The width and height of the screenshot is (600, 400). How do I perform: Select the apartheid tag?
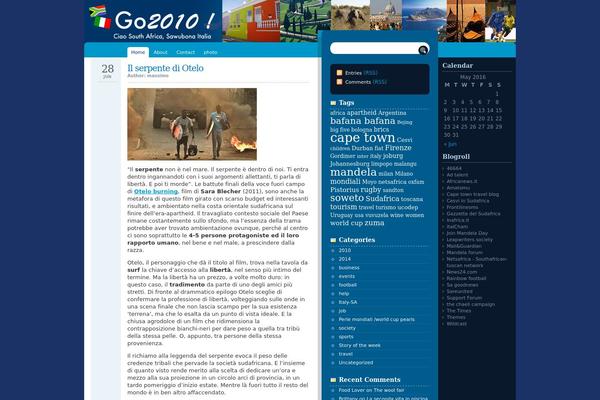tap(362, 113)
